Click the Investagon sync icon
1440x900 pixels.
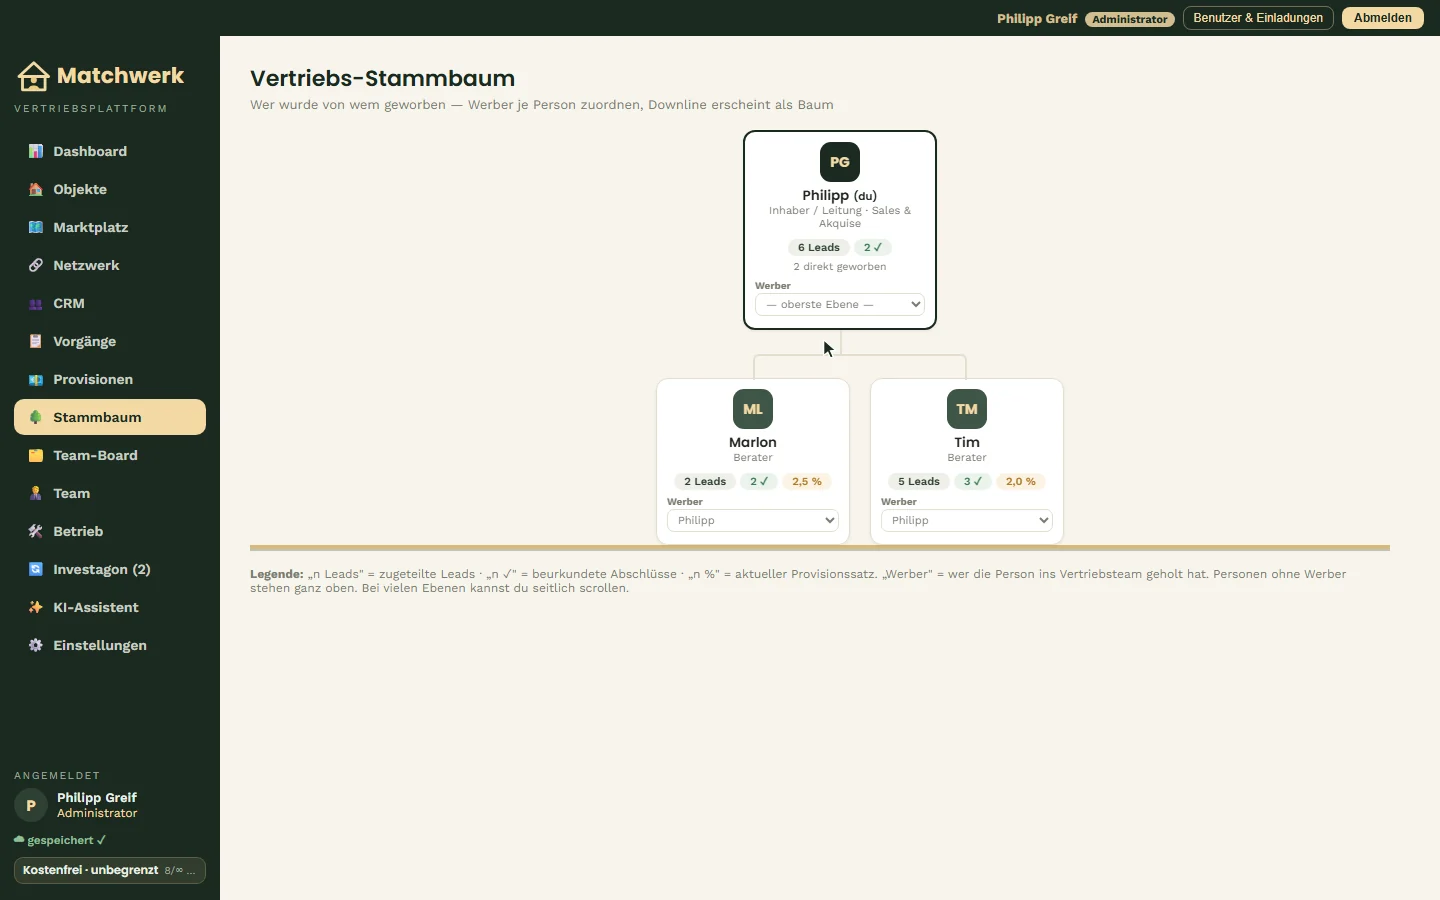click(x=36, y=569)
